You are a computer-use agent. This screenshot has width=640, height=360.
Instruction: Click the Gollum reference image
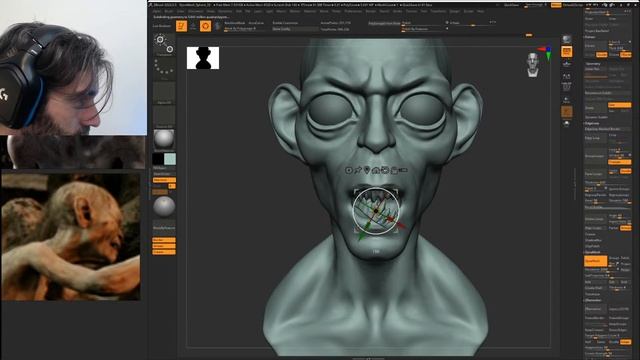click(x=71, y=237)
